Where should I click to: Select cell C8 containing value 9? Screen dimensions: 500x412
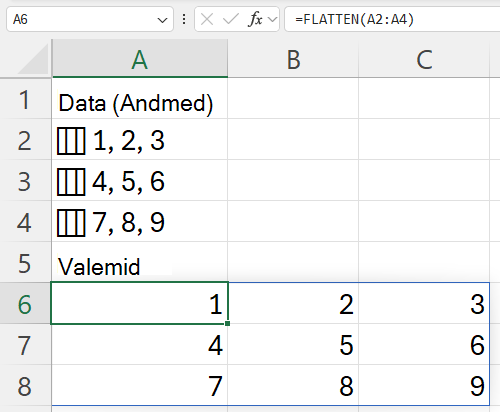coord(424,385)
